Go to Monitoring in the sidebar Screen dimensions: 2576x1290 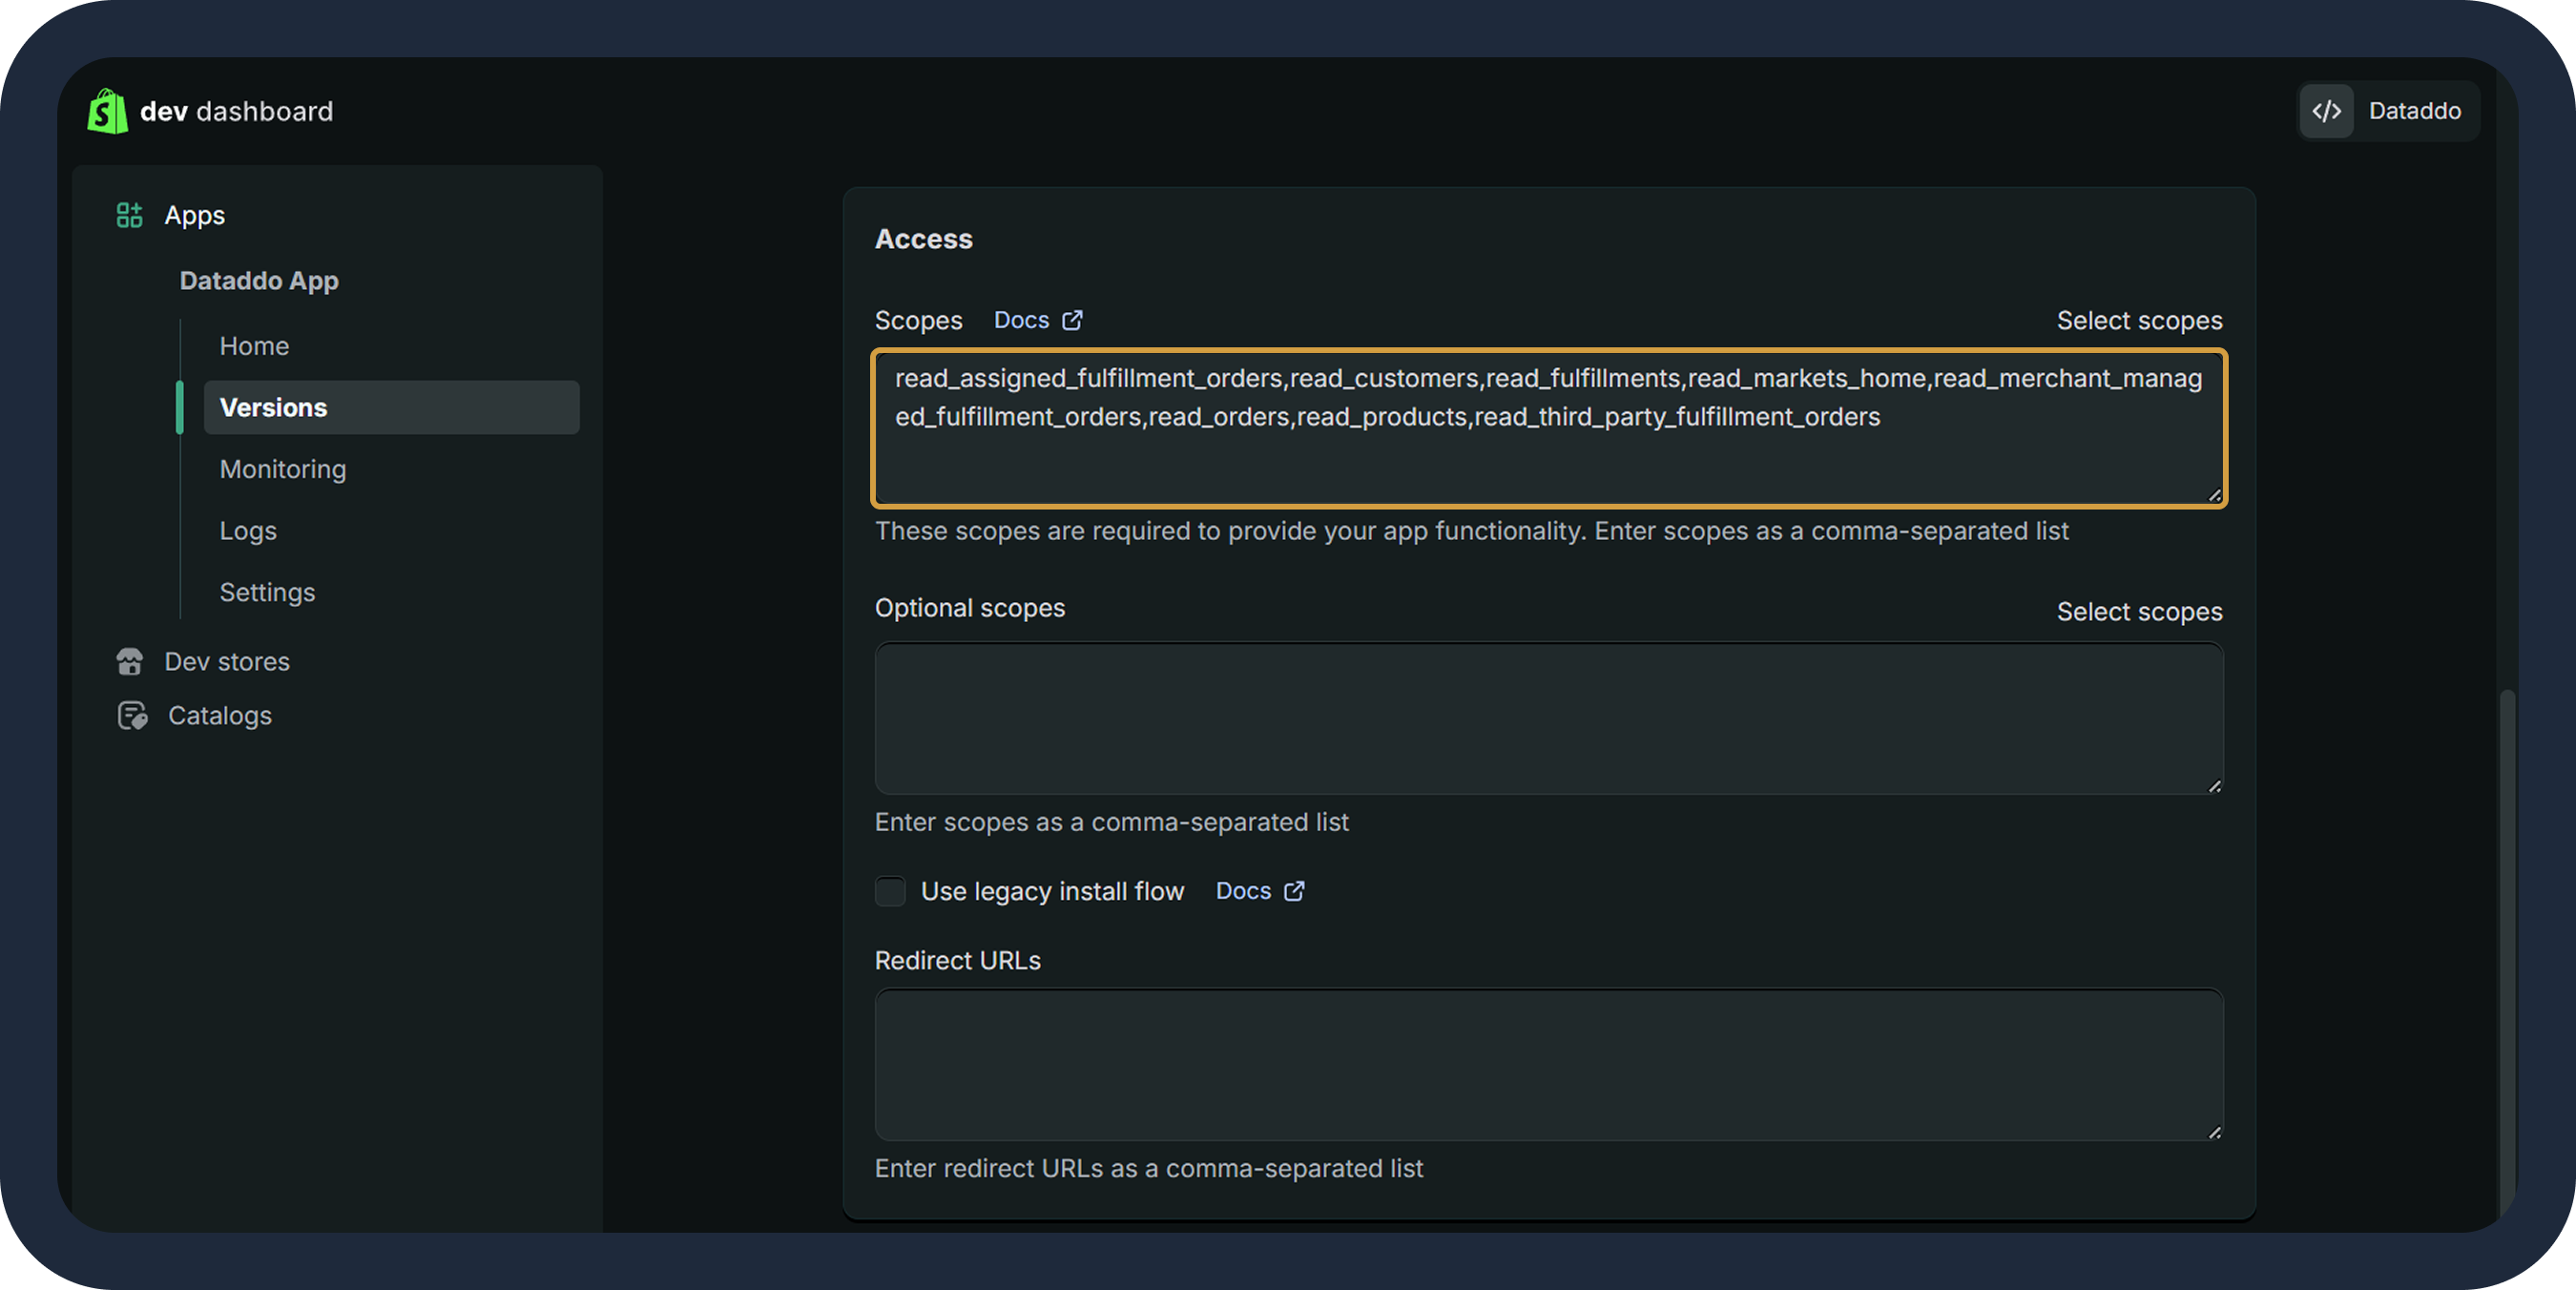tap(283, 469)
